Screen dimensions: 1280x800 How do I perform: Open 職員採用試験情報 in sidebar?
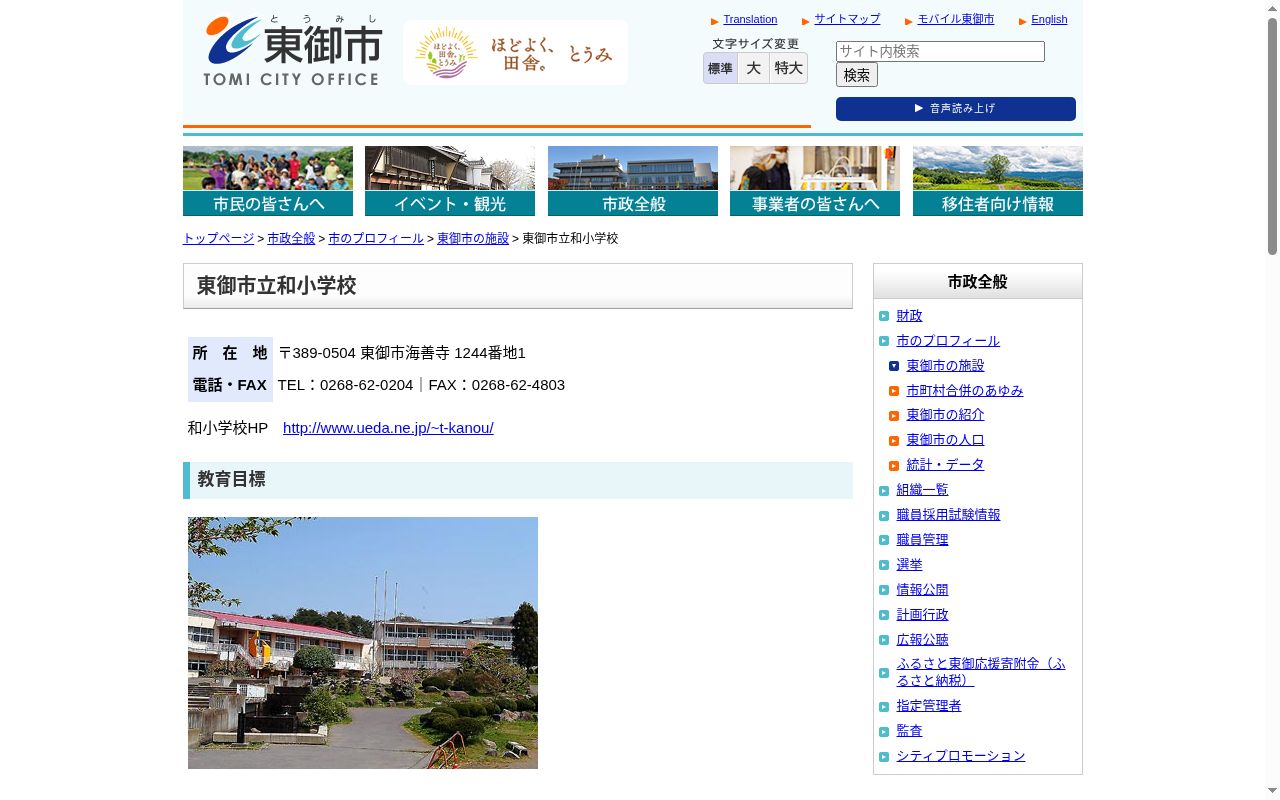948,515
